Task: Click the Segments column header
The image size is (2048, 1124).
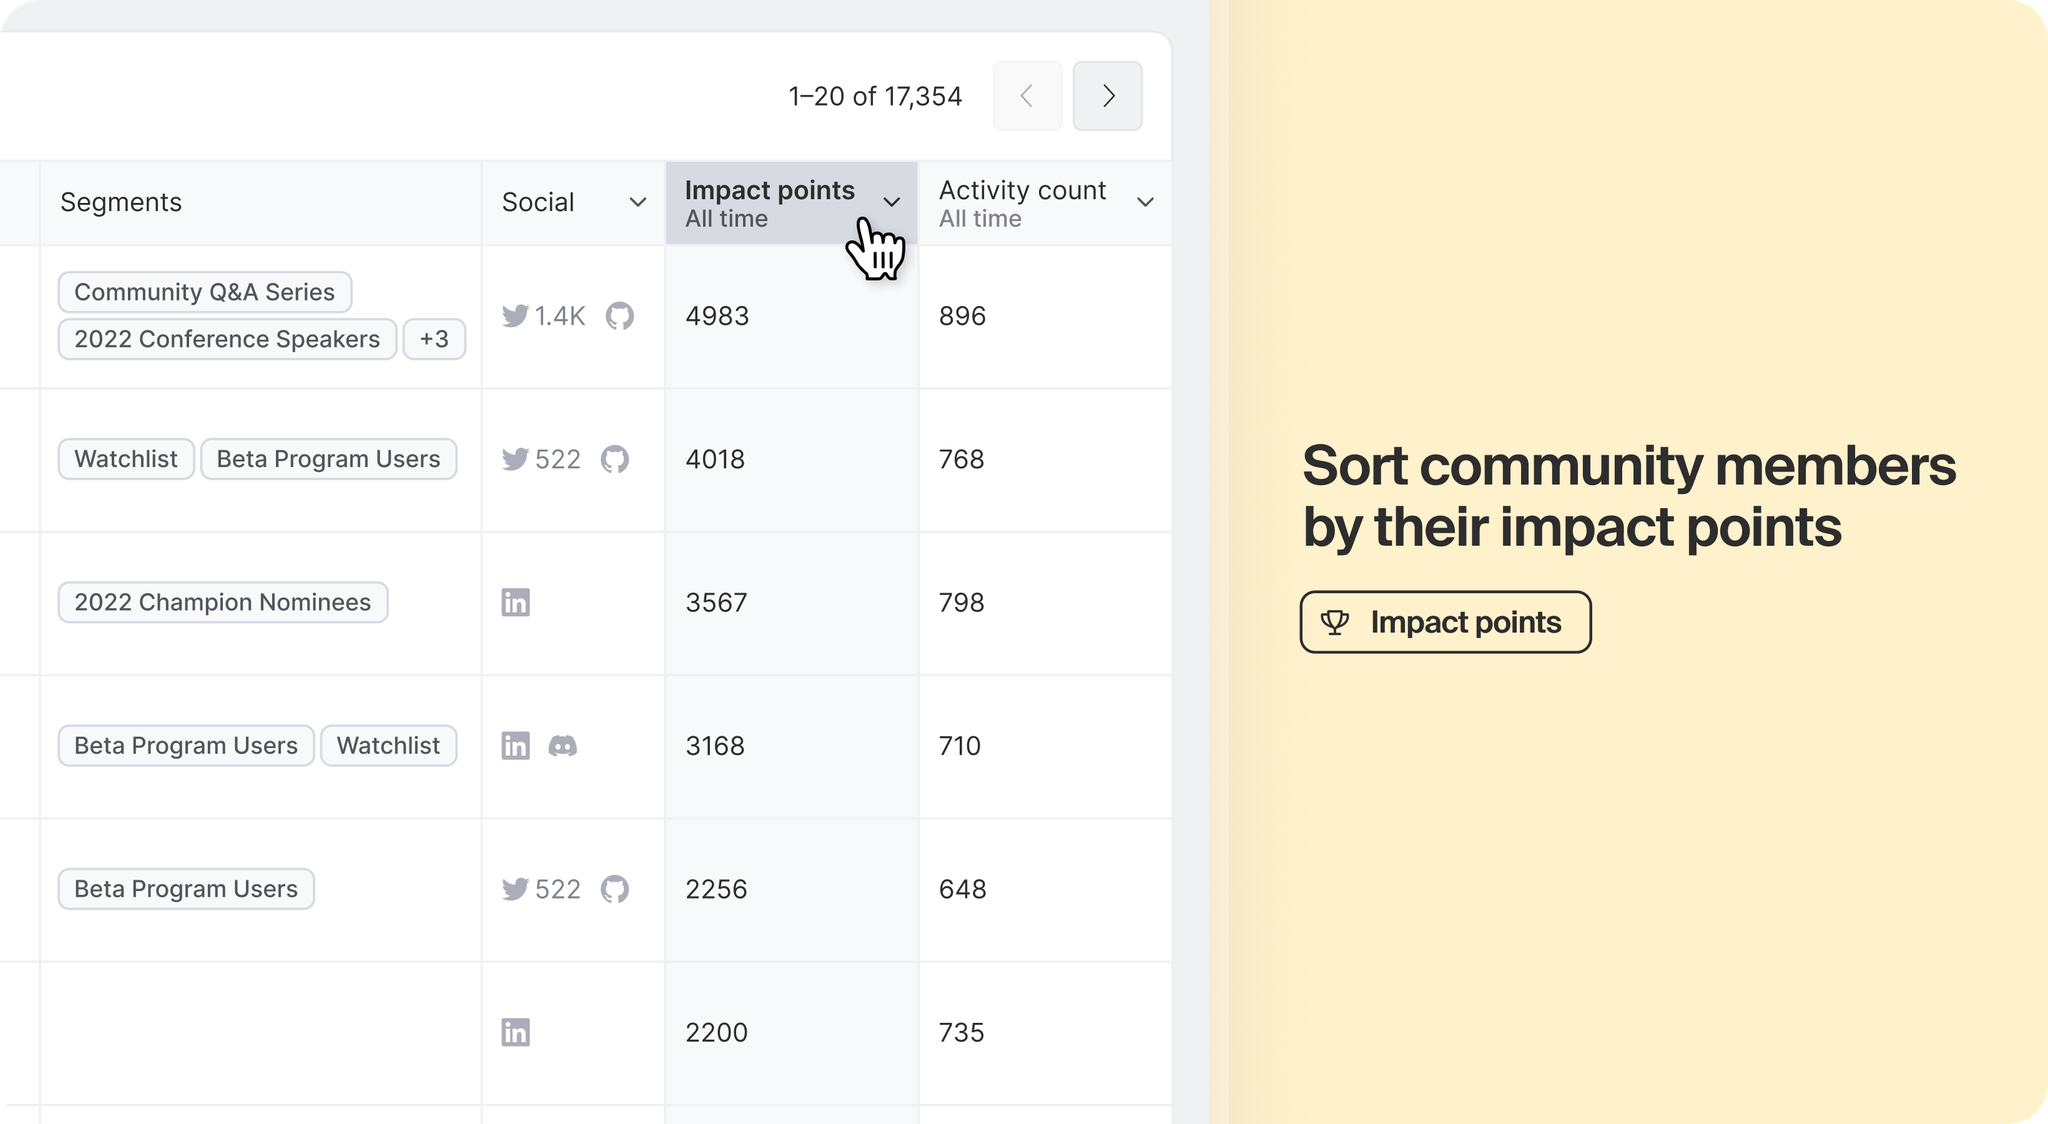Action: [x=121, y=203]
